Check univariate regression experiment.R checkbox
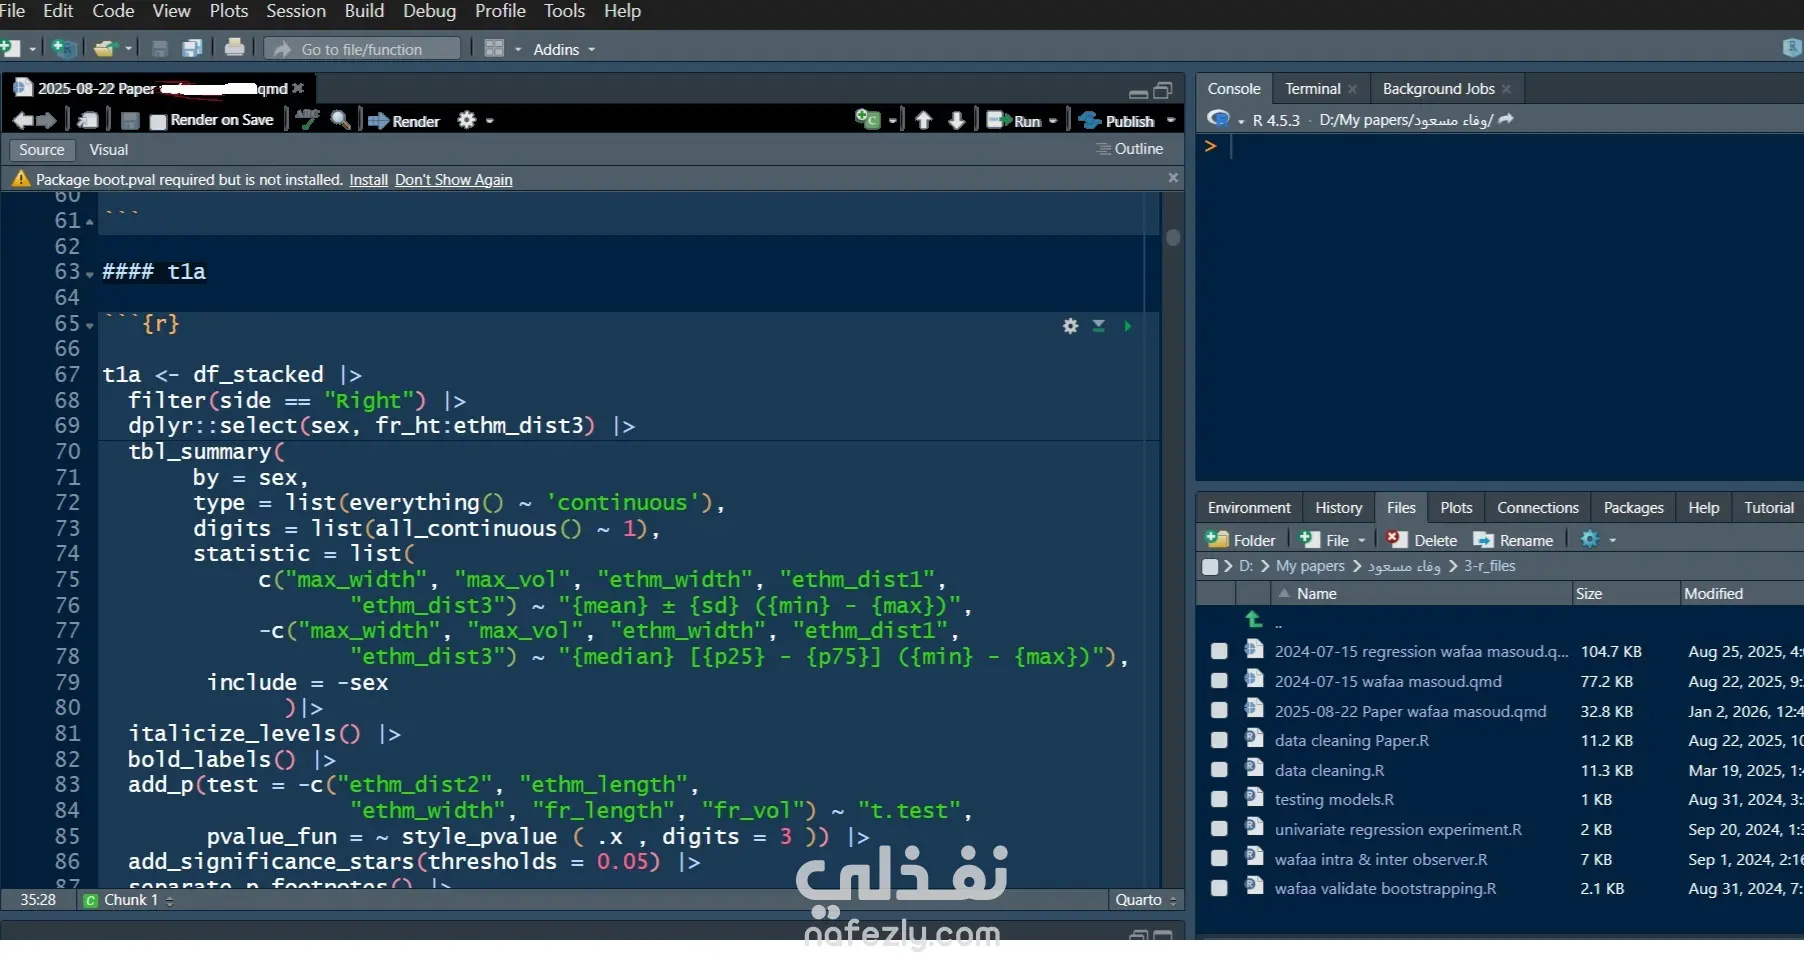The width and height of the screenshot is (1804, 954). 1219,829
